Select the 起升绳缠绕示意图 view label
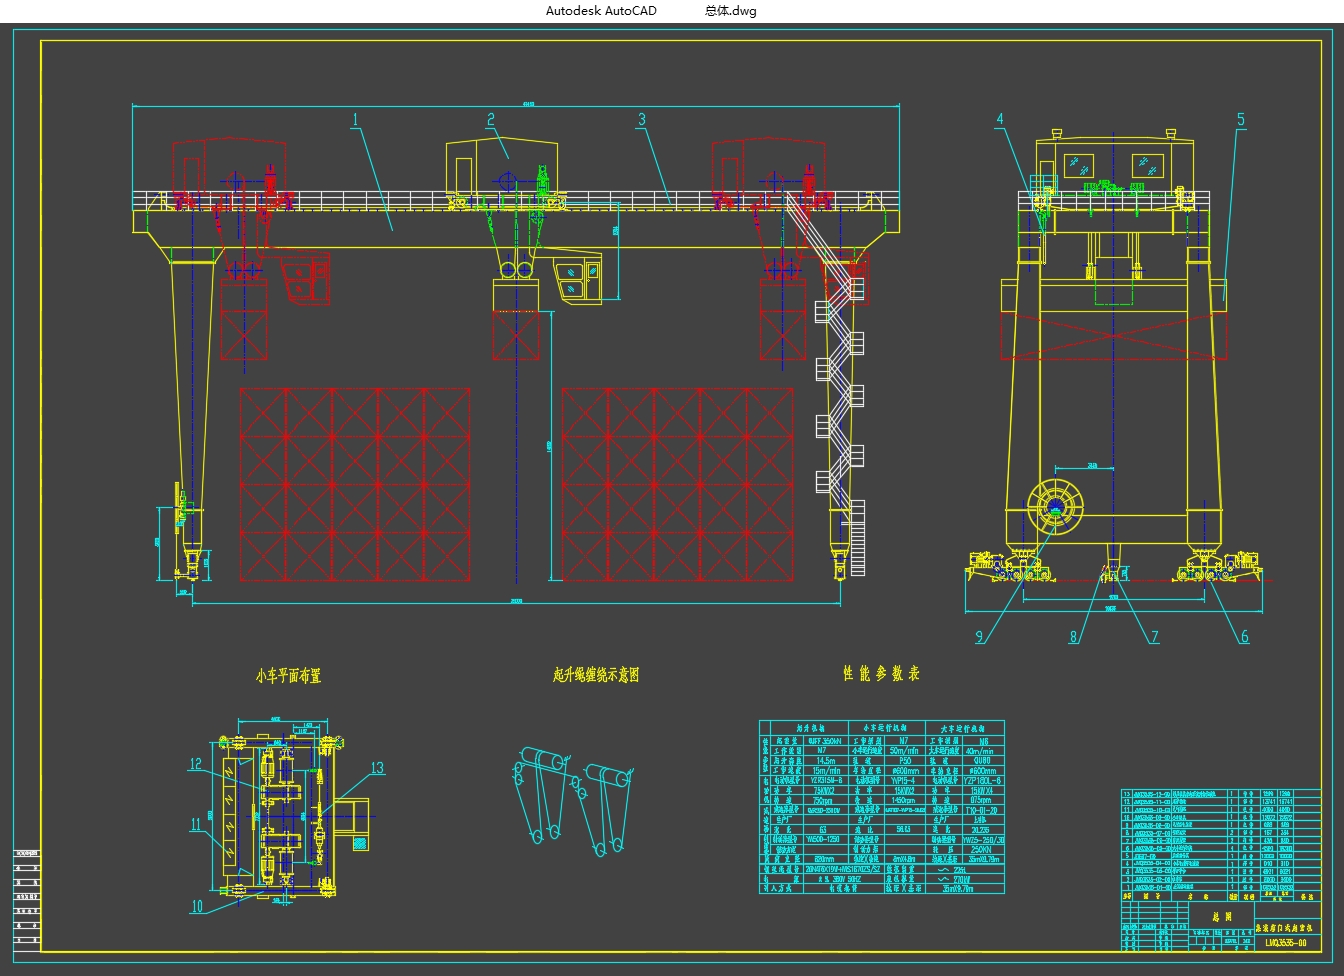 pyautogui.click(x=598, y=675)
